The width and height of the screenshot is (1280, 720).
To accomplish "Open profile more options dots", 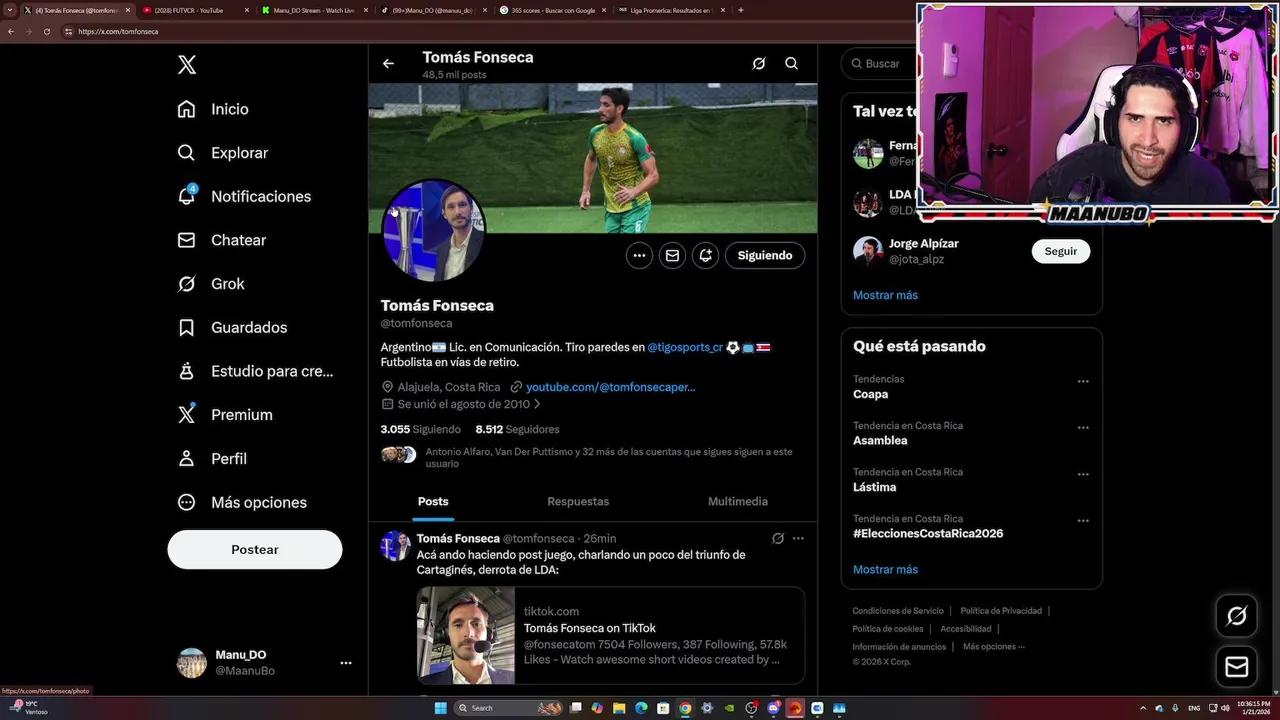I will 639,256.
